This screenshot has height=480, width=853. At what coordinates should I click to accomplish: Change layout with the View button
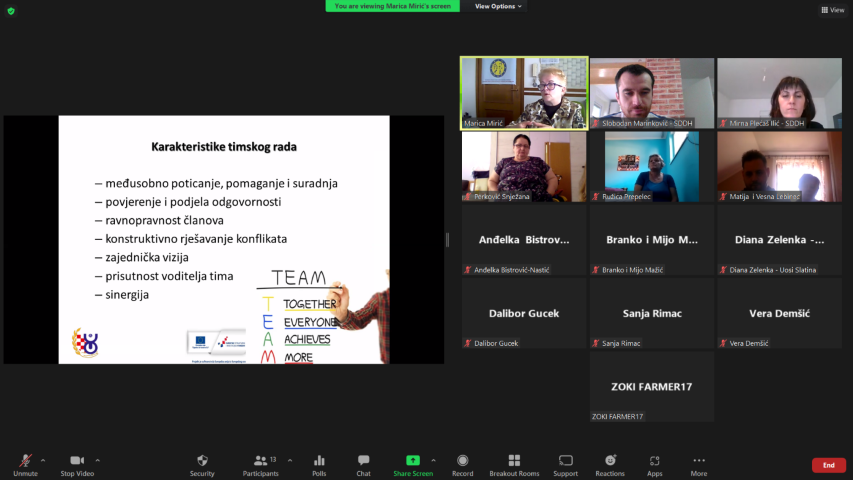[x=832, y=10]
